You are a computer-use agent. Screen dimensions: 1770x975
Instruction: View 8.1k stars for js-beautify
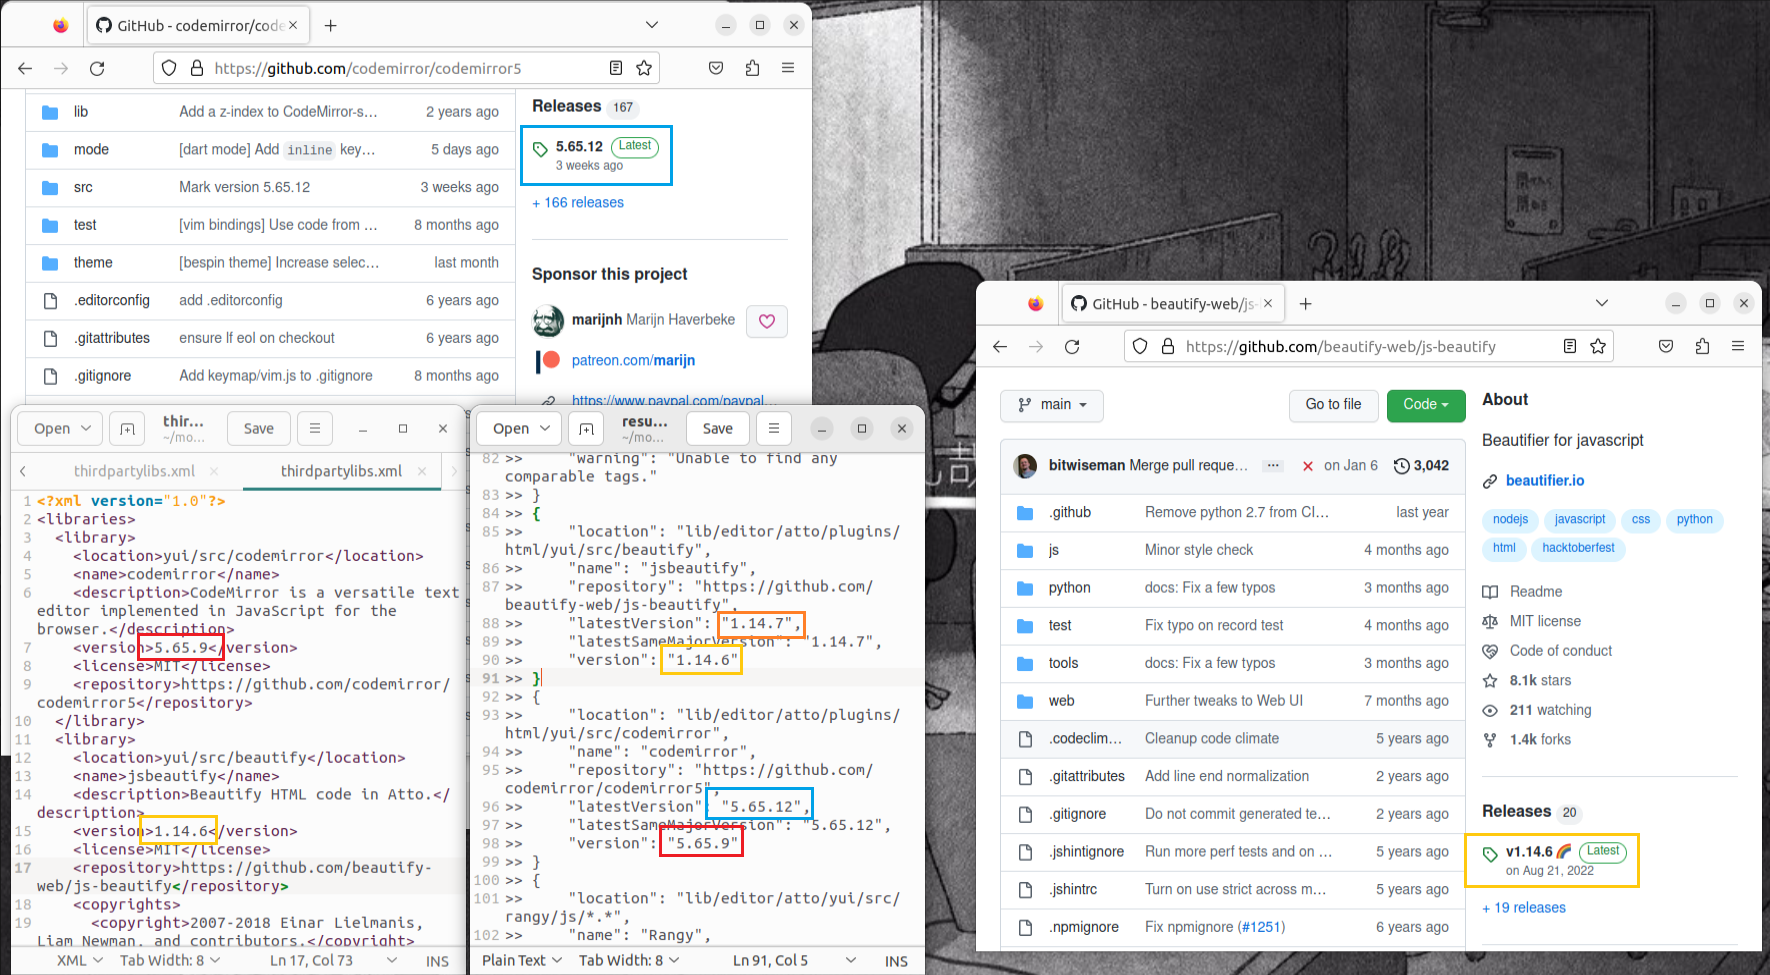[x=1540, y=680]
